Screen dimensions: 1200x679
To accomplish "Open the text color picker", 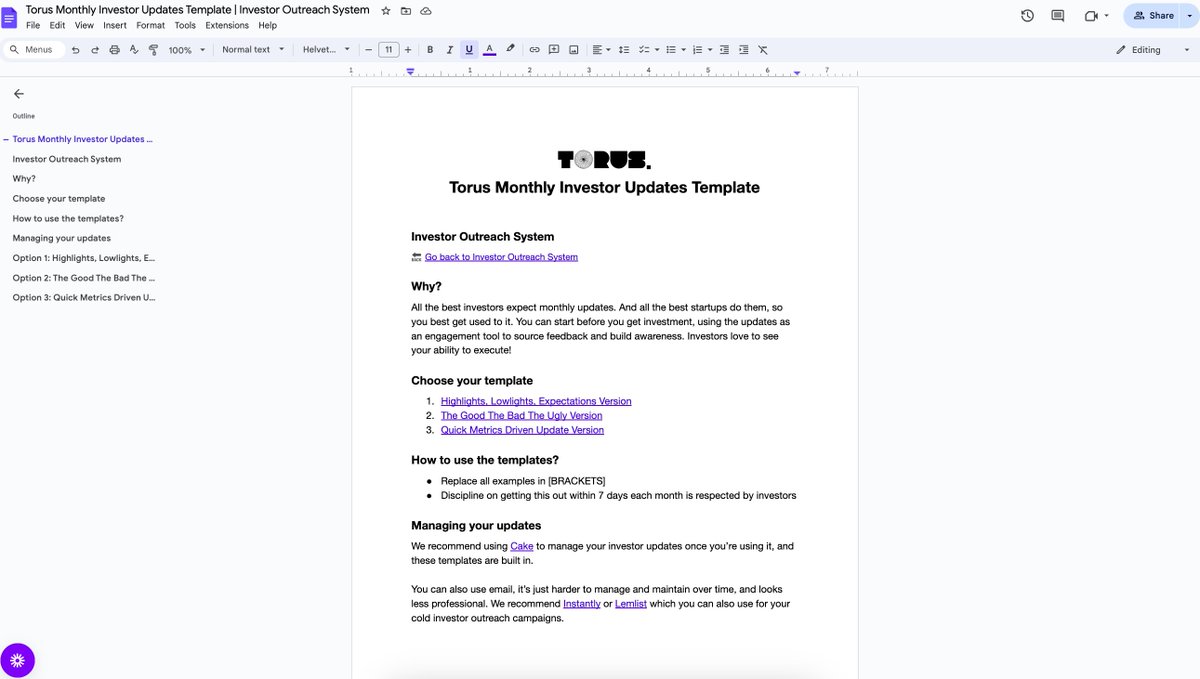I will pos(489,50).
